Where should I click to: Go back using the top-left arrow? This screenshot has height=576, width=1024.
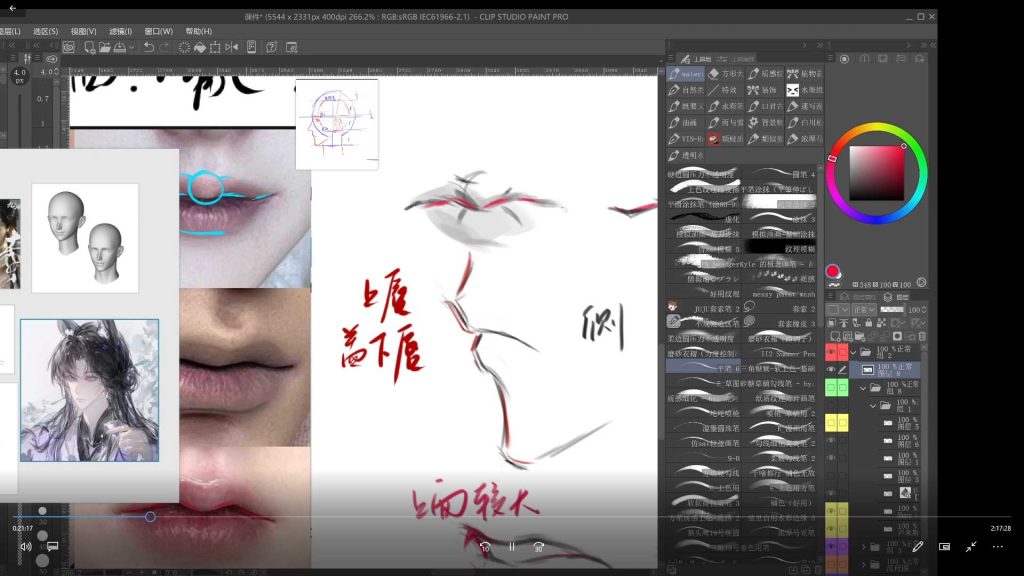tap(12, 8)
